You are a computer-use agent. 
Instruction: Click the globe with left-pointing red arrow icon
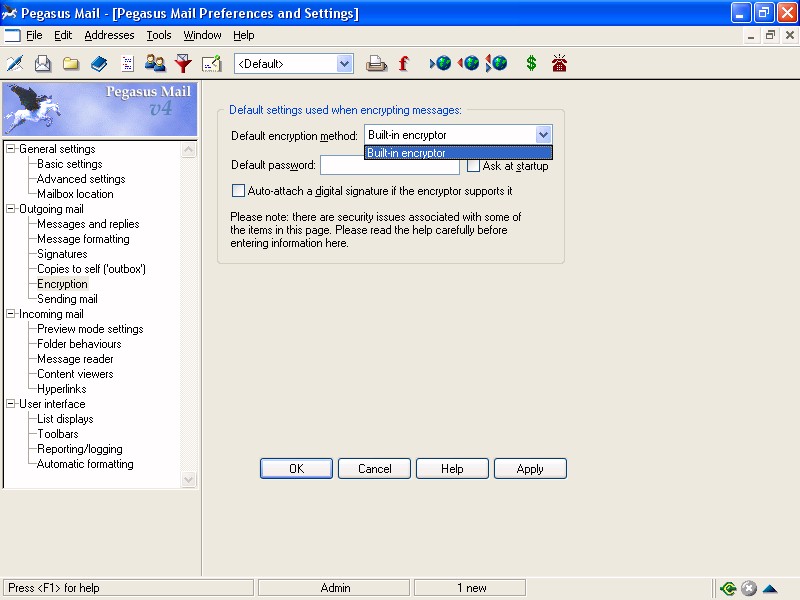[468, 63]
